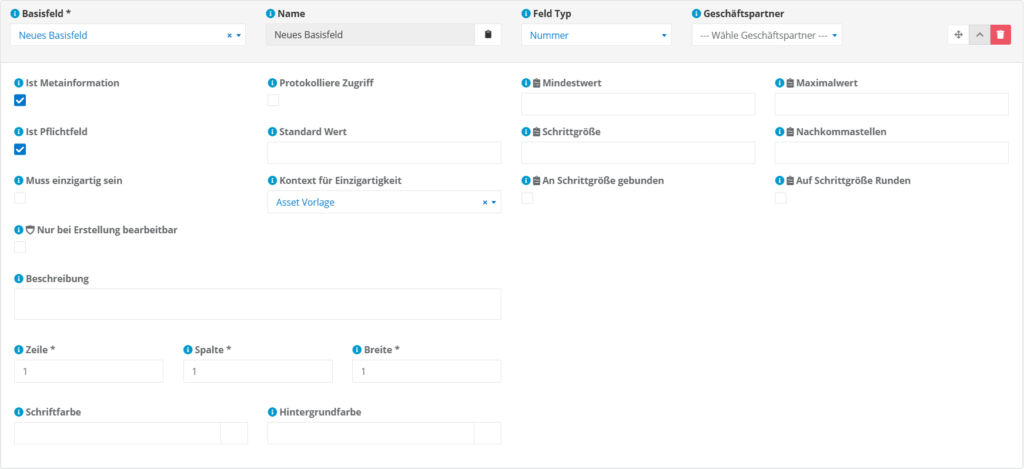Enable the Muss einzigartig sein checkbox
The height and width of the screenshot is (469, 1024).
[x=20, y=198]
